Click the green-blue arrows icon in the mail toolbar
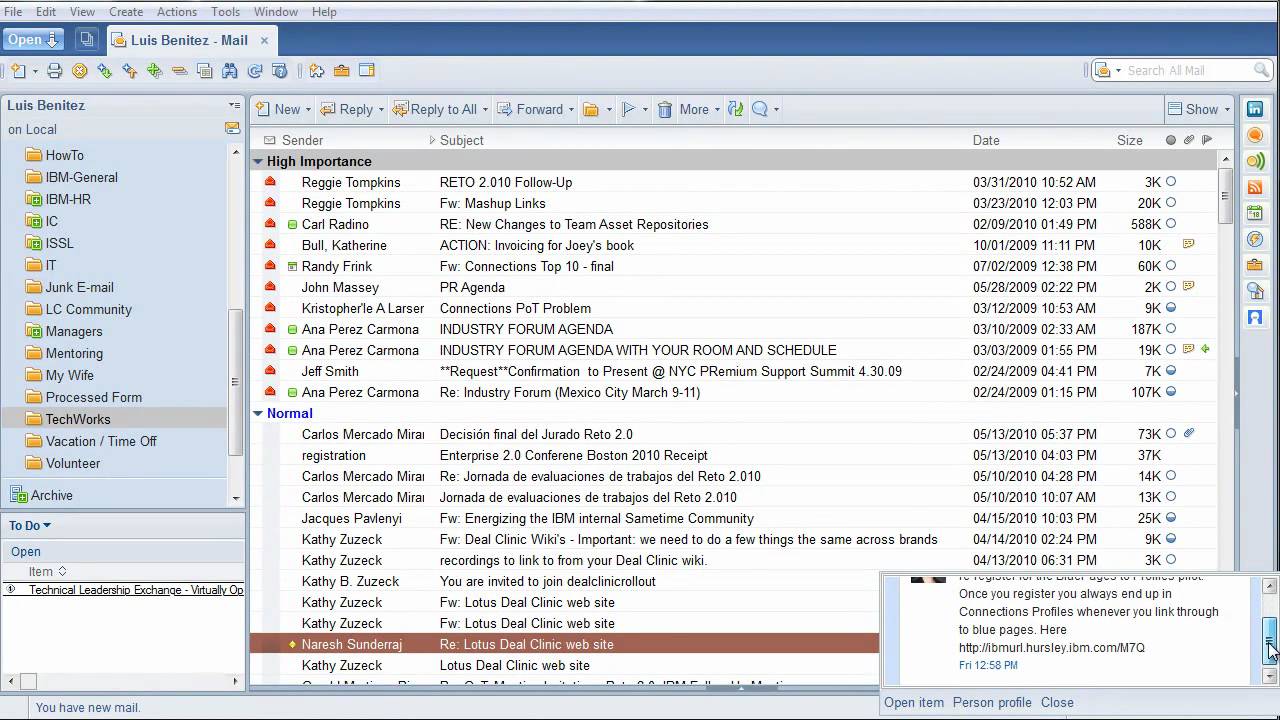Viewport: 1280px width, 720px height. [x=736, y=110]
